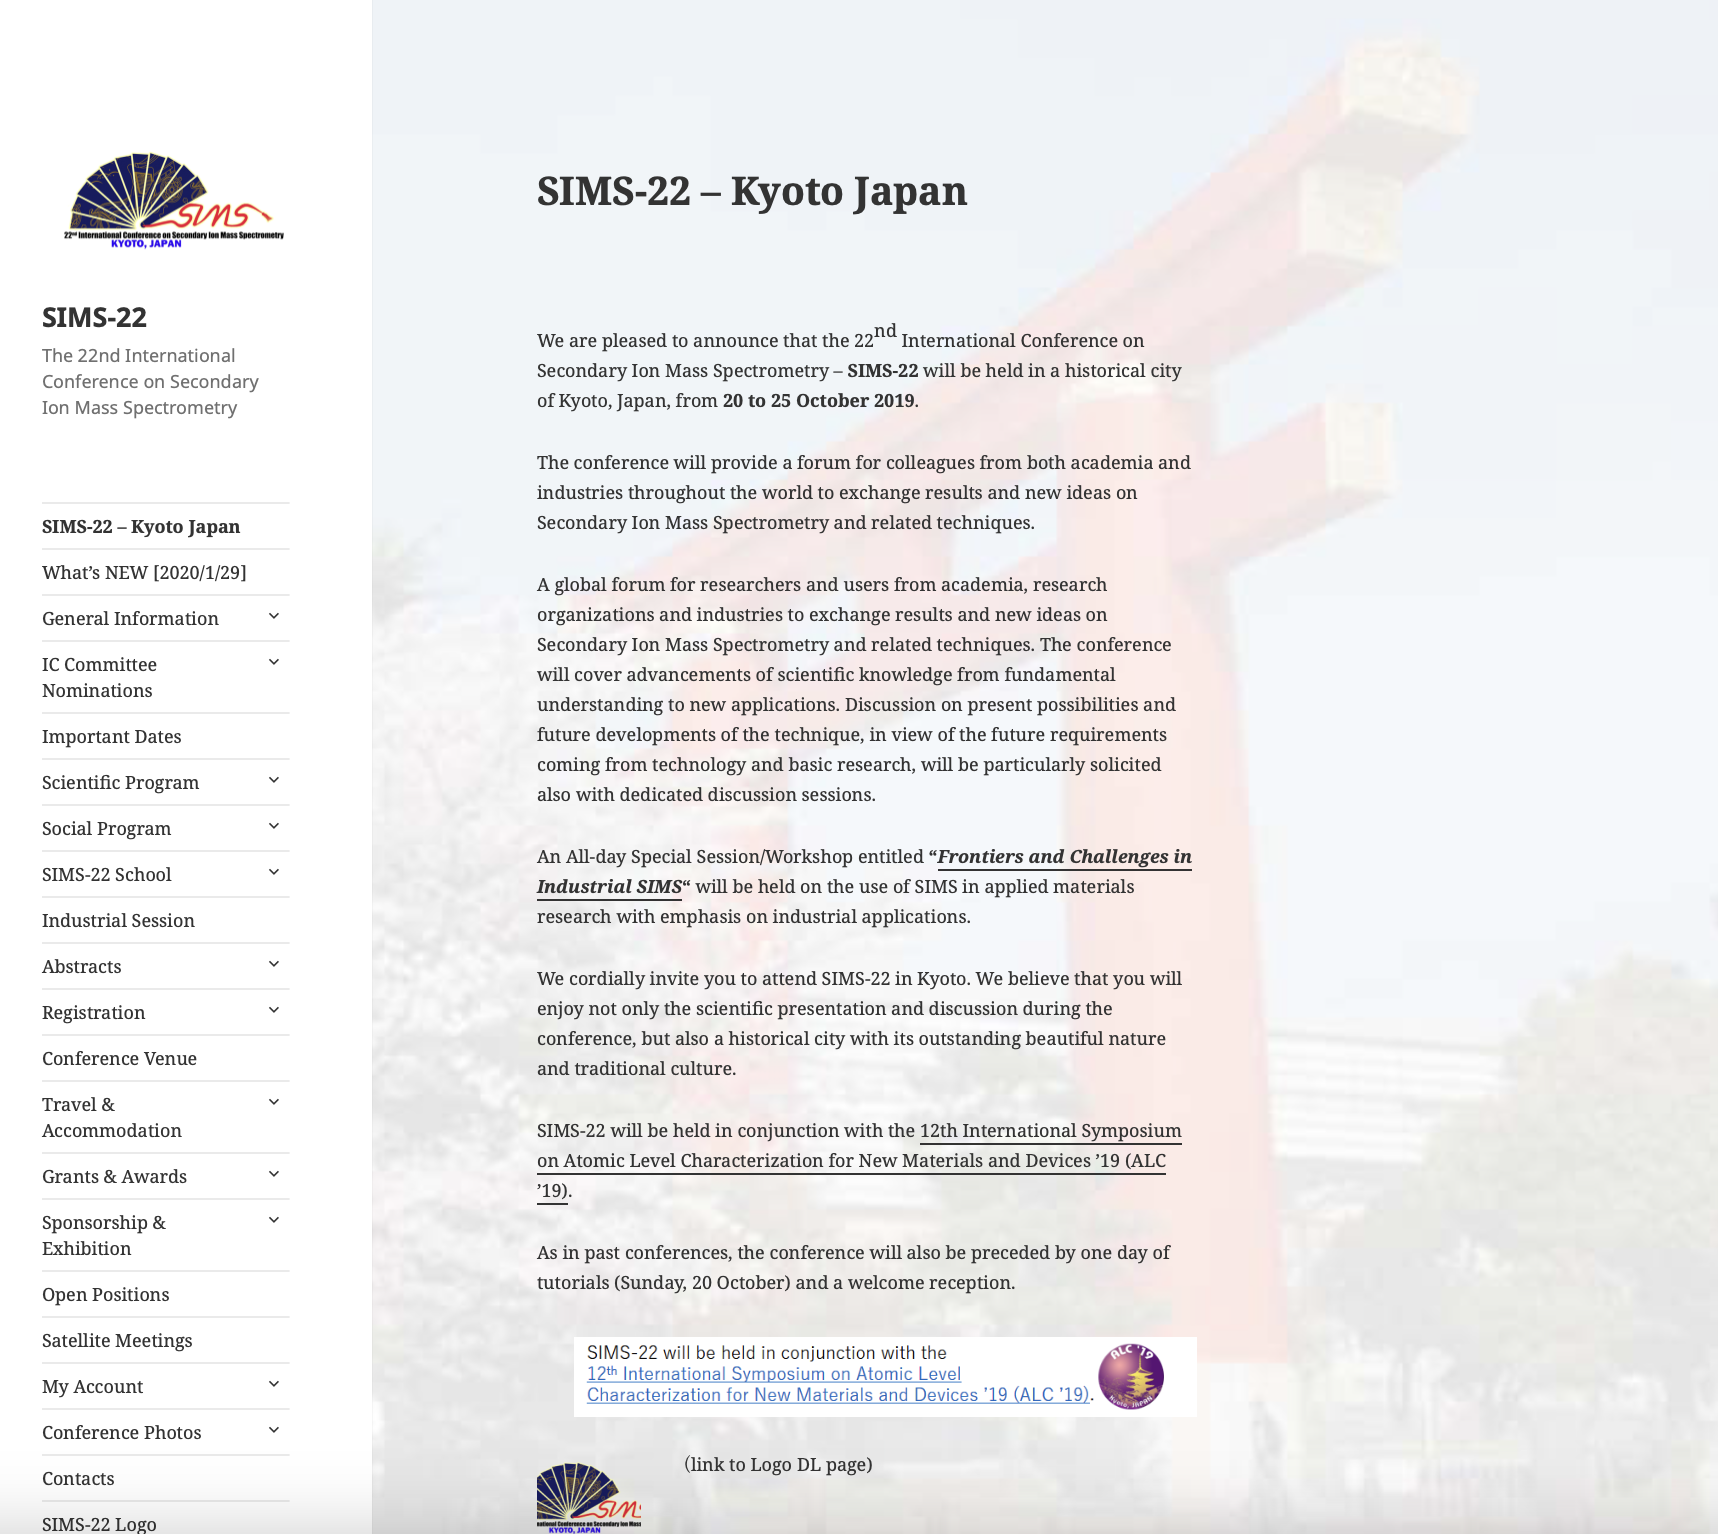The image size is (1718, 1534).
Task: Open the General Information menu item
Action: [130, 619]
